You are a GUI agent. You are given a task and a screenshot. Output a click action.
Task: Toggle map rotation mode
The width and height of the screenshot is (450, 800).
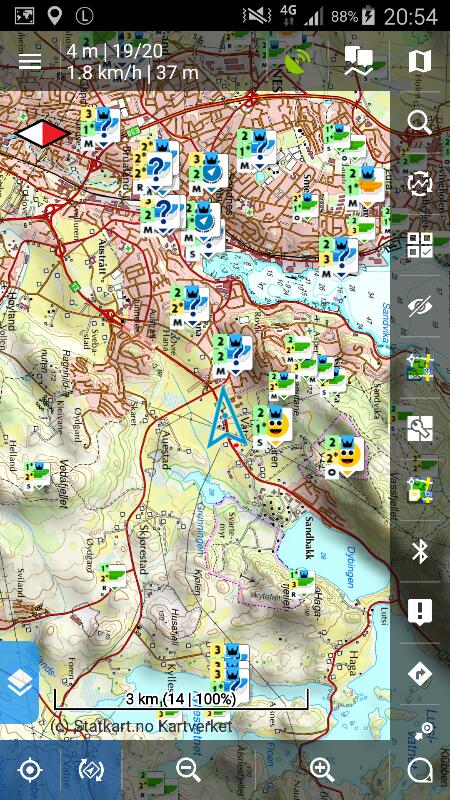91,770
